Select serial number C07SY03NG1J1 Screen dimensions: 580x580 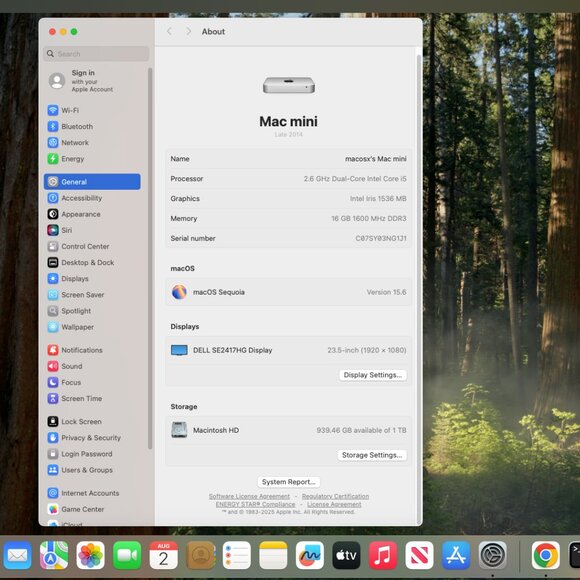tap(381, 239)
